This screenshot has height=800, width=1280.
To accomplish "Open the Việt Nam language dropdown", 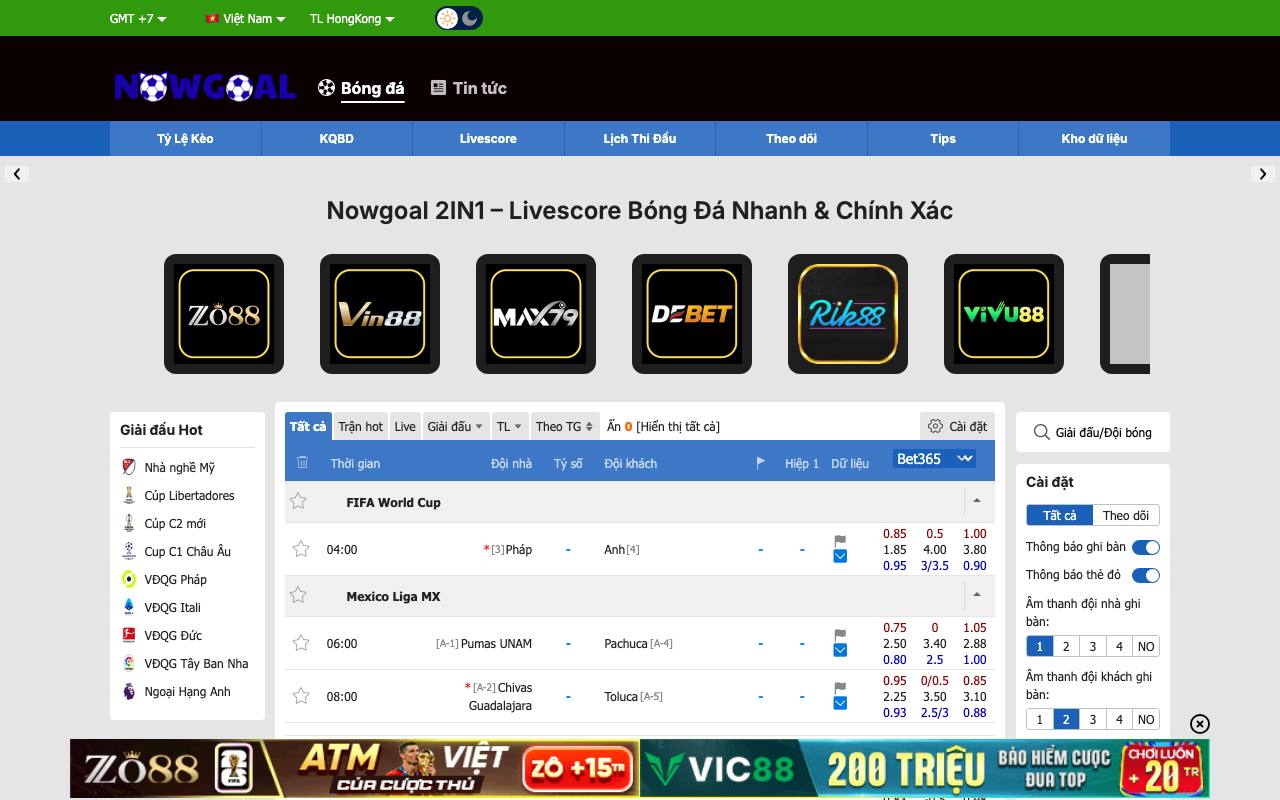I will click(x=245, y=19).
